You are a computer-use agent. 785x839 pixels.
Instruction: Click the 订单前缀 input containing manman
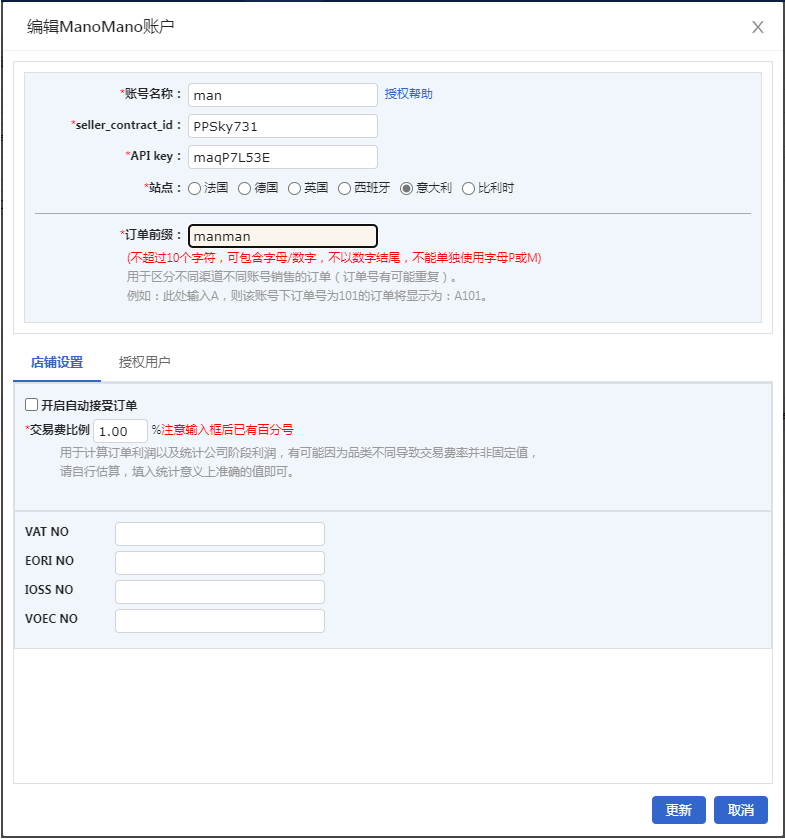[283, 236]
